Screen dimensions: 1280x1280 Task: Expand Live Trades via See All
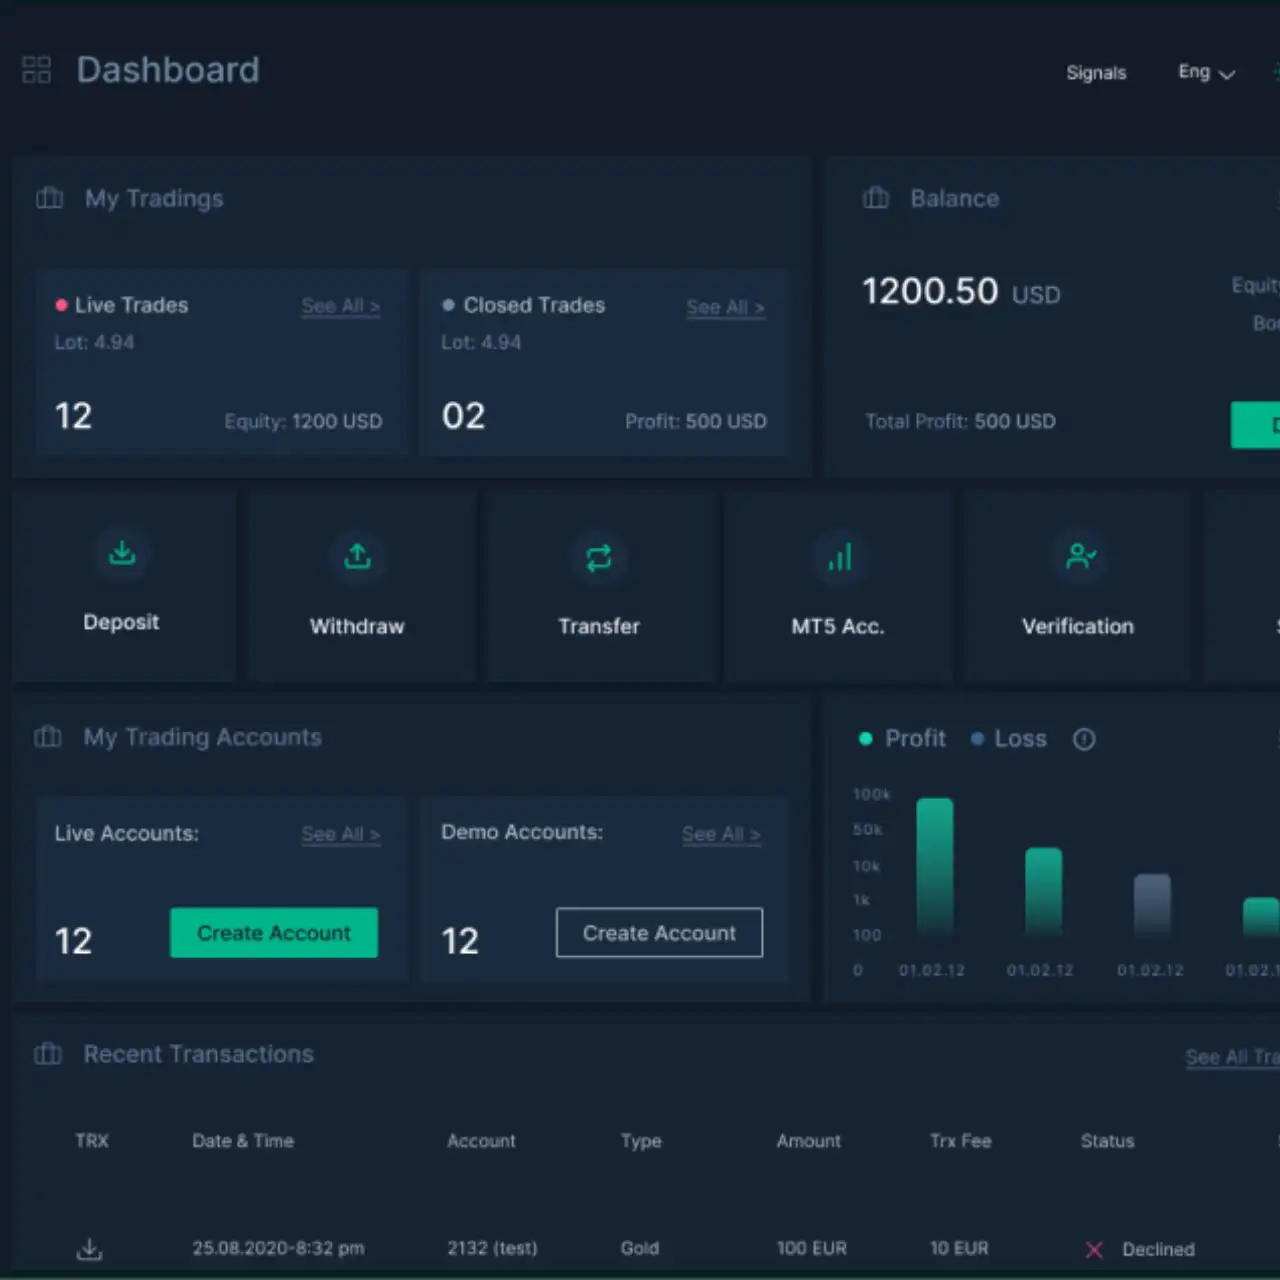(x=340, y=306)
